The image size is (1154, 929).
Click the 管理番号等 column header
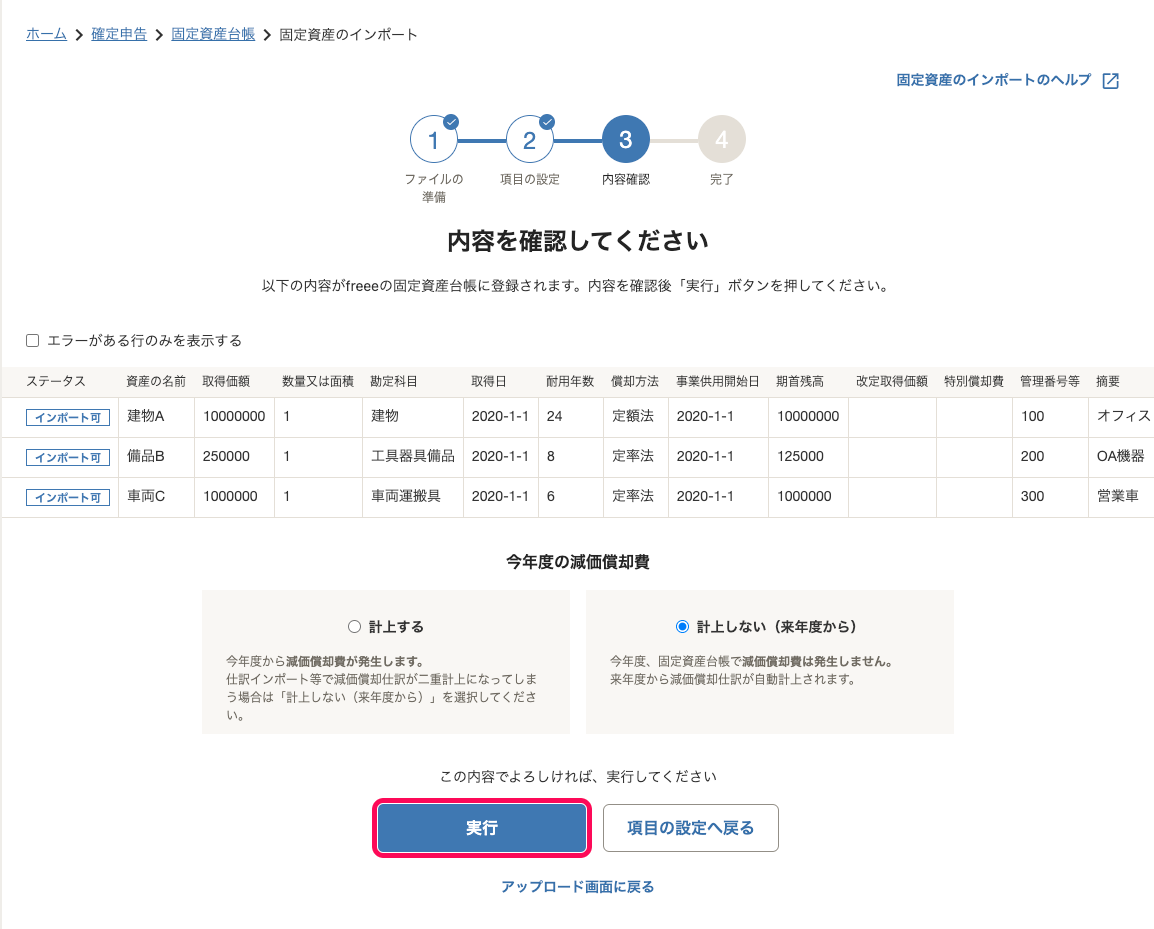[x=1050, y=381]
